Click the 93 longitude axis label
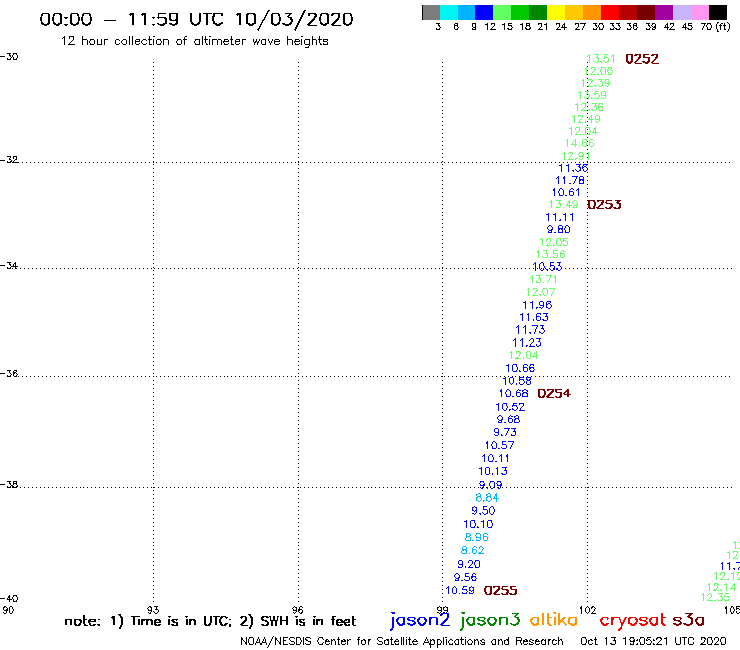 pos(153,610)
